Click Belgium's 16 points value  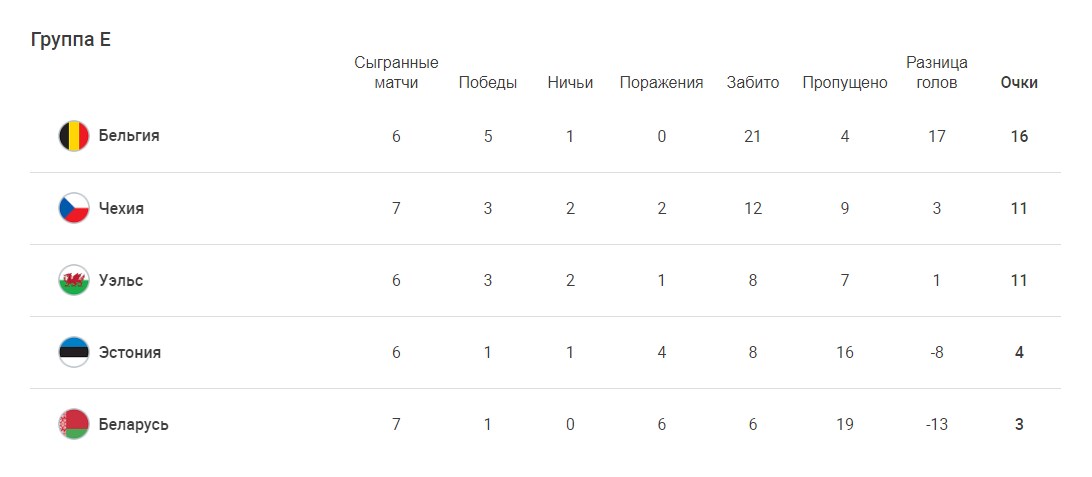(1019, 136)
